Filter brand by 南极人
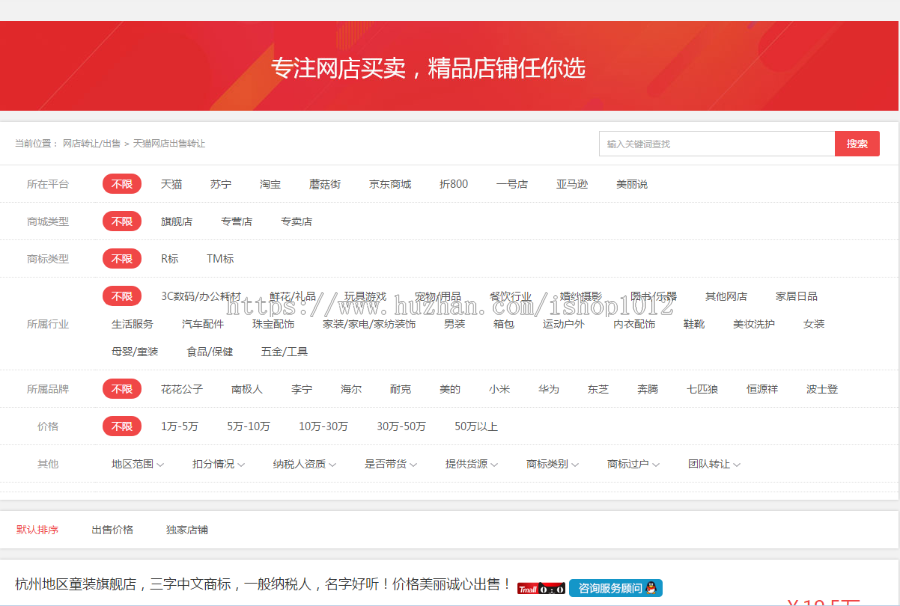 coord(247,389)
